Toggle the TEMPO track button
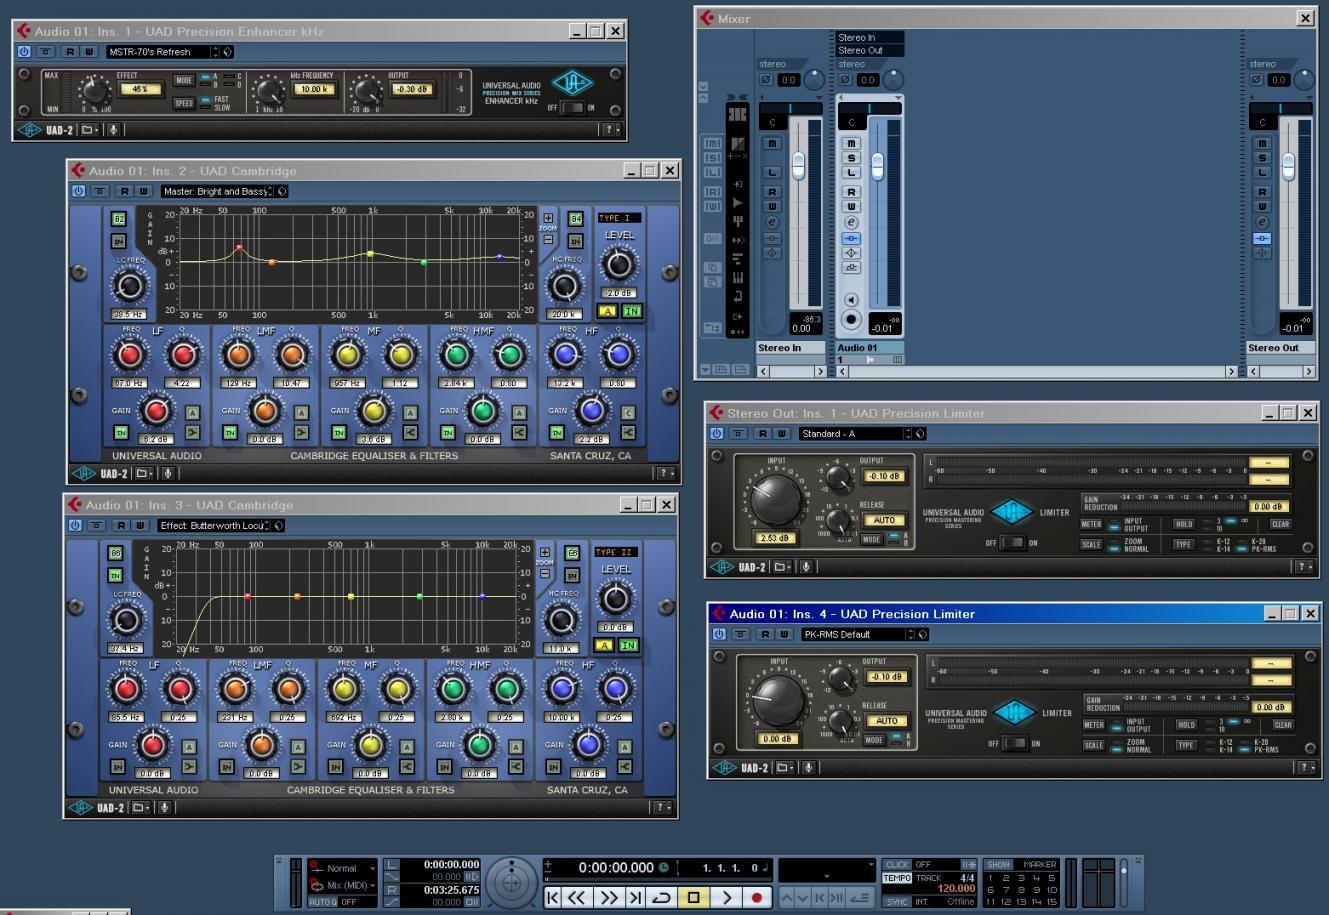 [x=897, y=878]
